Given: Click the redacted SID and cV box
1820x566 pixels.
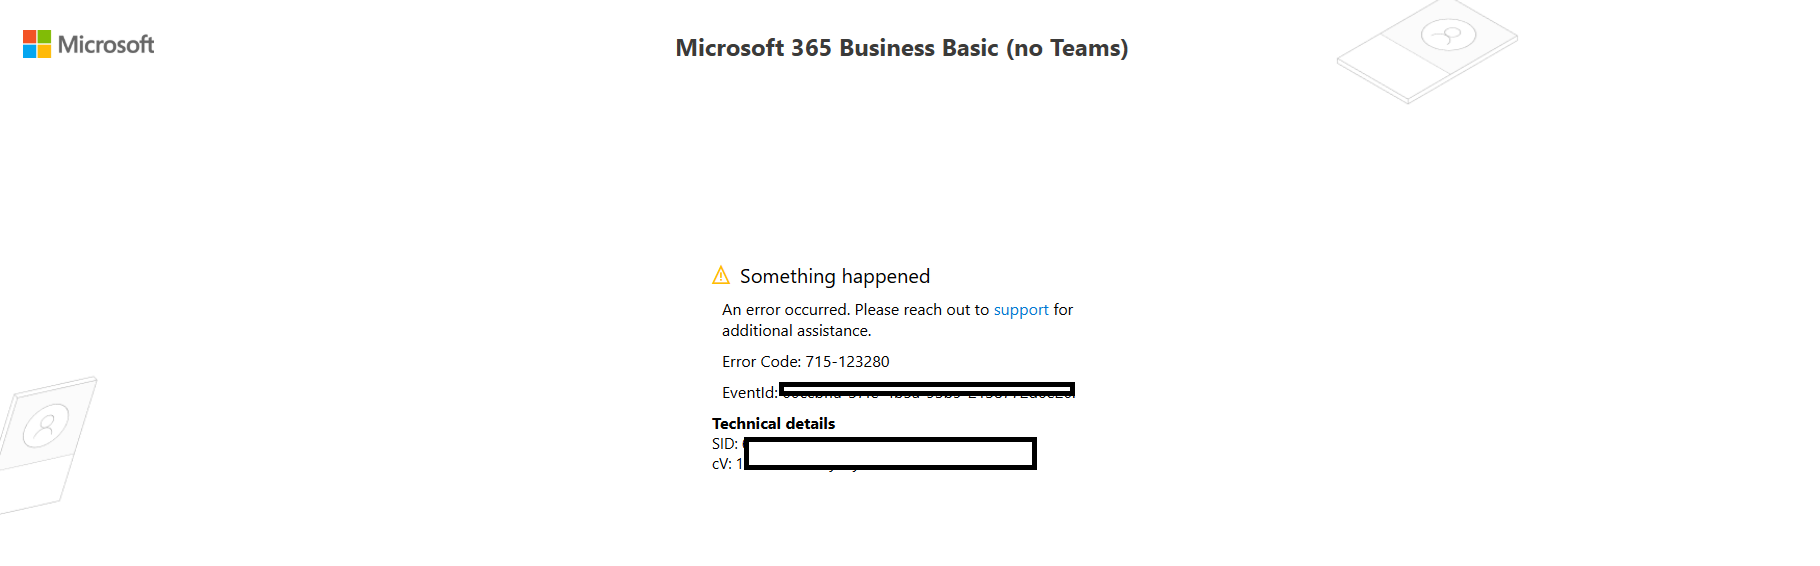Looking at the screenshot, I should click(x=890, y=453).
